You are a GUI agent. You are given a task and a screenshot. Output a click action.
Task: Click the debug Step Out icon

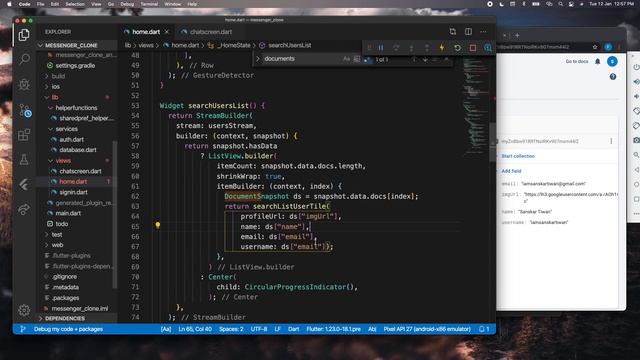427,48
